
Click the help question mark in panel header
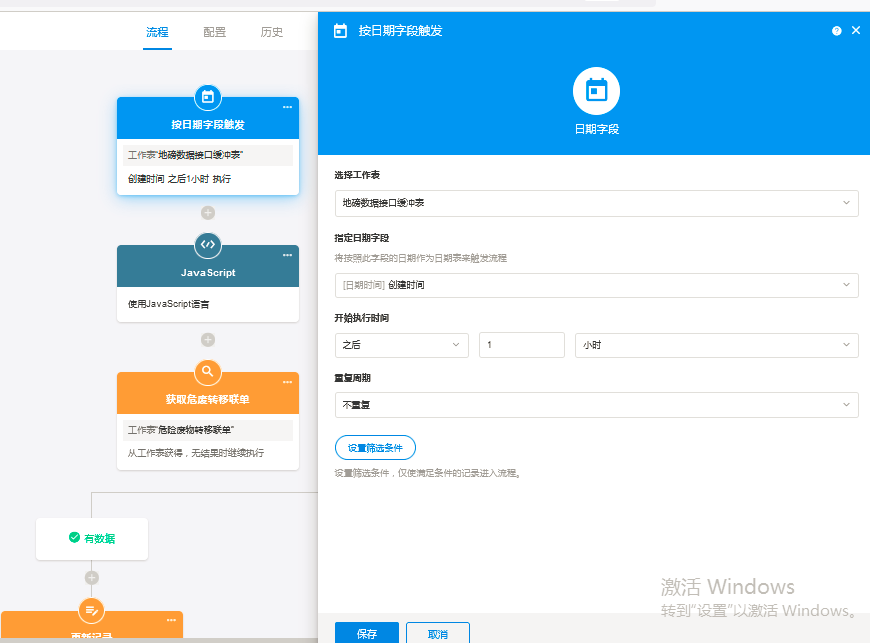click(836, 30)
